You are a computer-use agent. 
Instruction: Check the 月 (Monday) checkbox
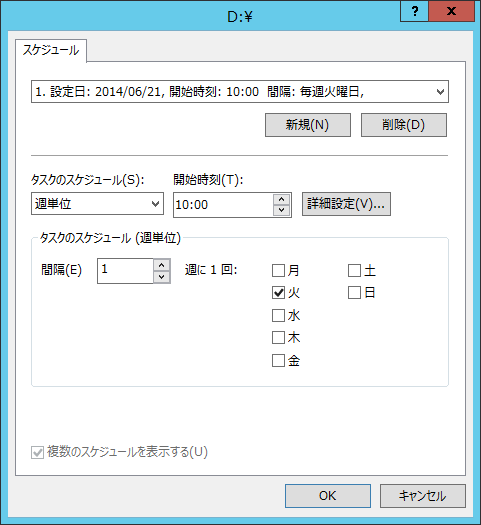(x=278, y=271)
